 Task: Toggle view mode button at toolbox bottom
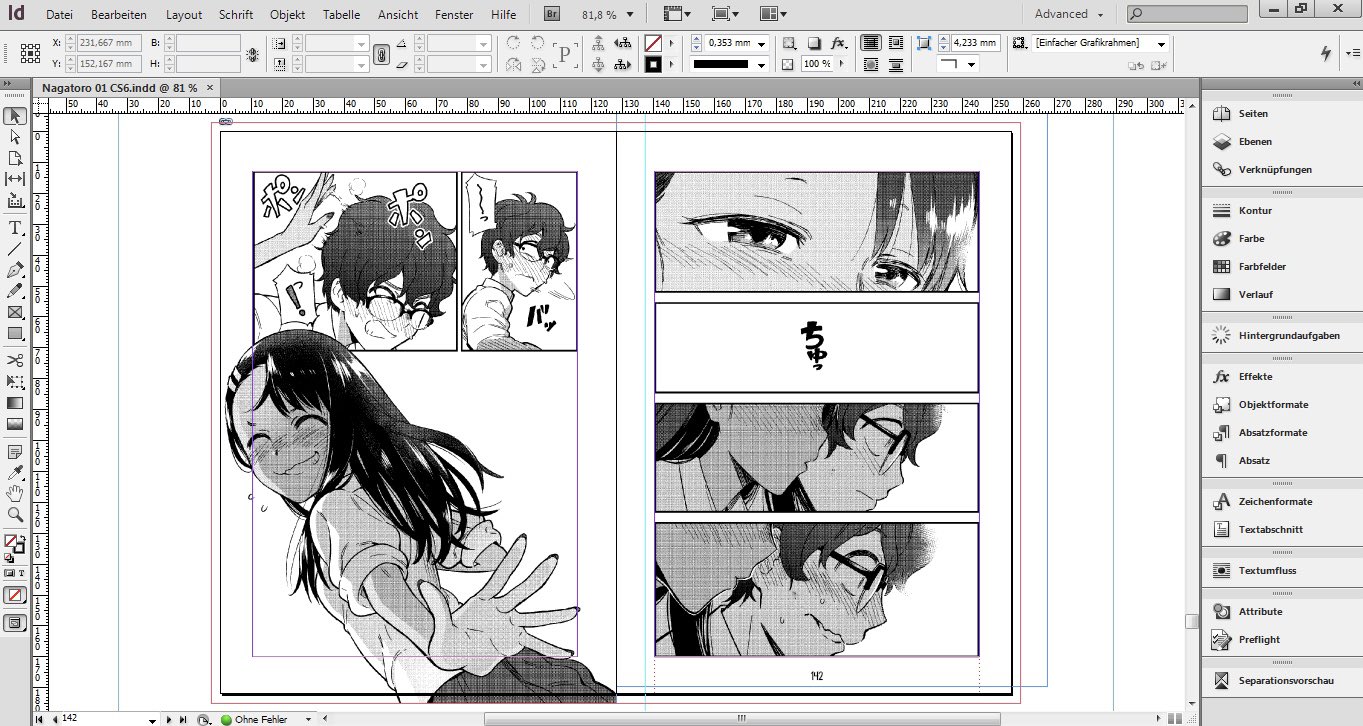pyautogui.click(x=15, y=622)
